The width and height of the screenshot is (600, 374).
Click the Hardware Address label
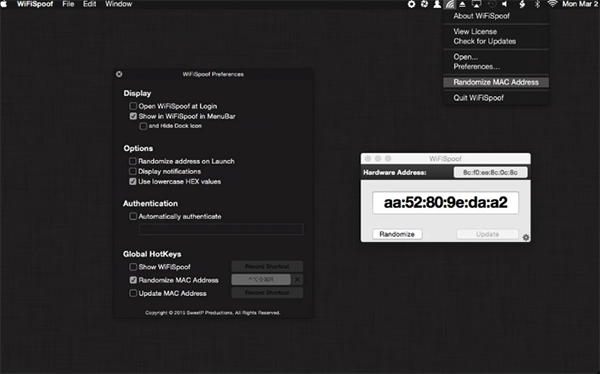point(395,173)
